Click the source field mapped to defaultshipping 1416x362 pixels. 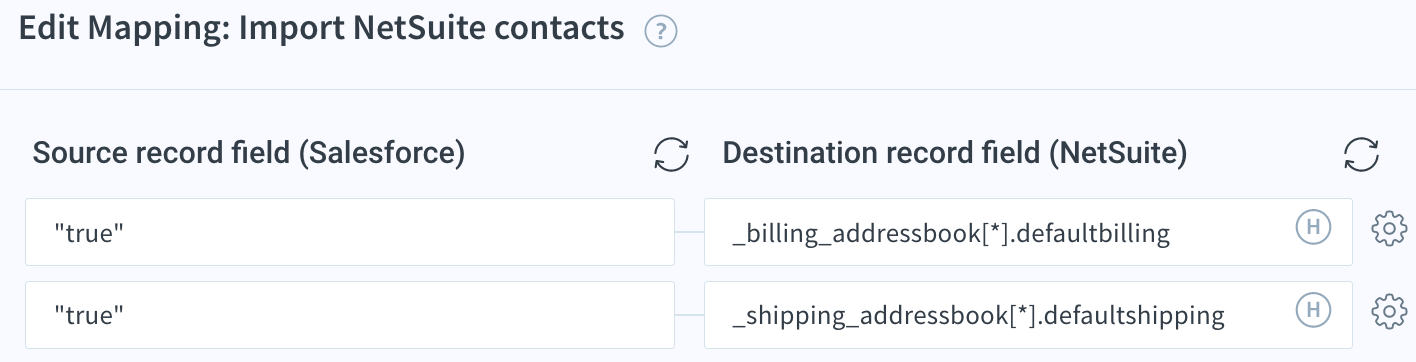coord(349,315)
